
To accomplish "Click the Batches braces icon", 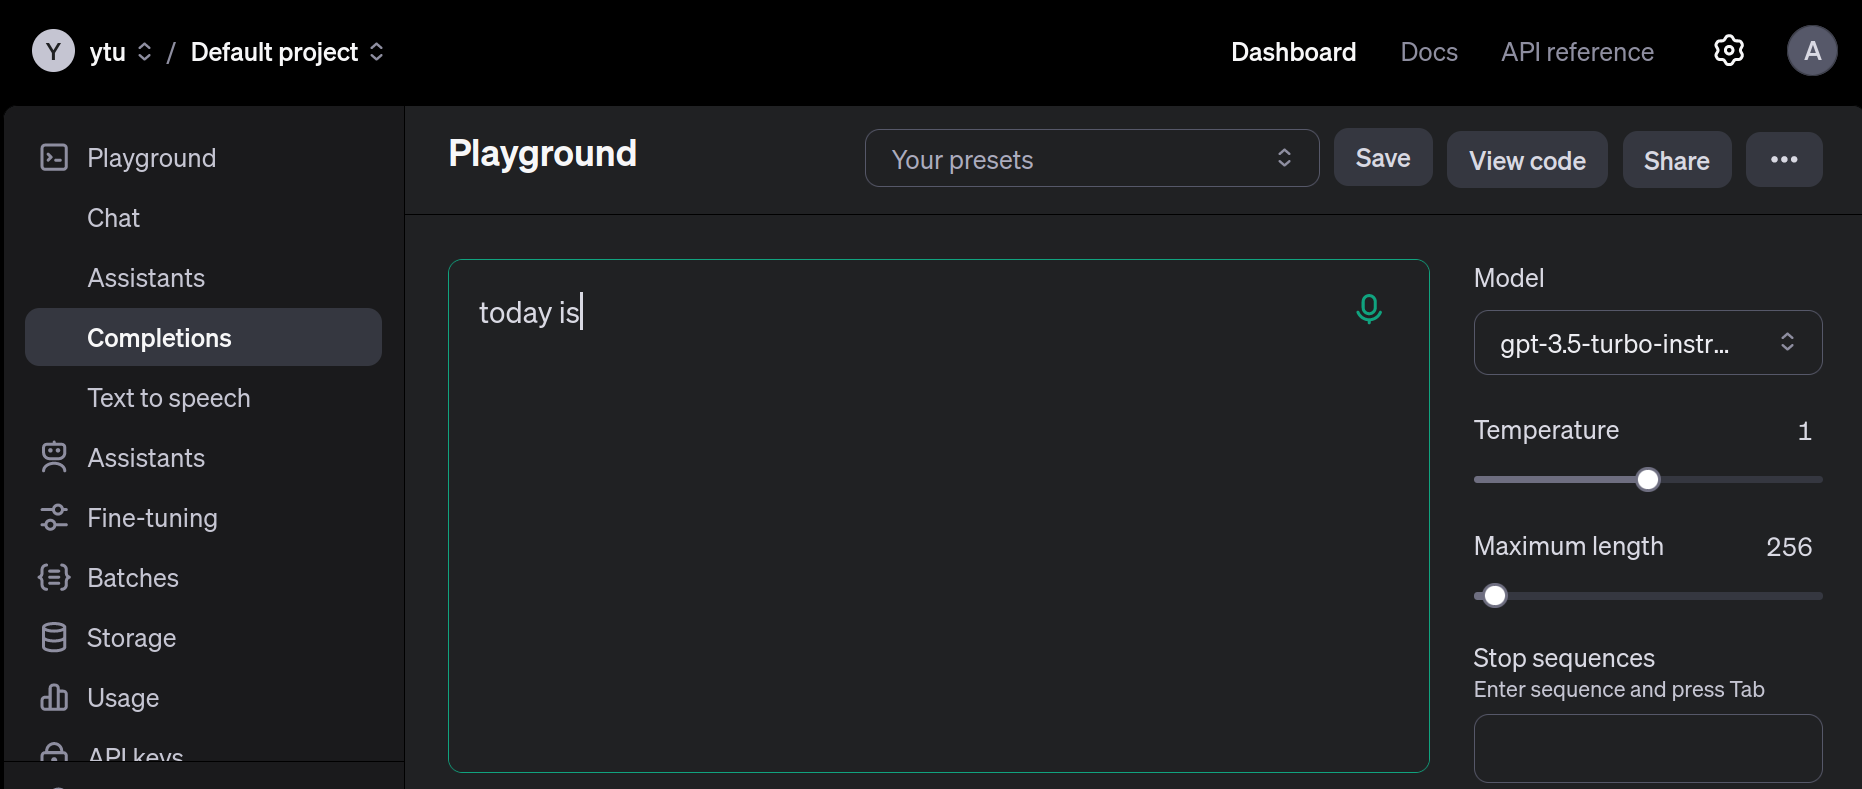I will coord(54,578).
